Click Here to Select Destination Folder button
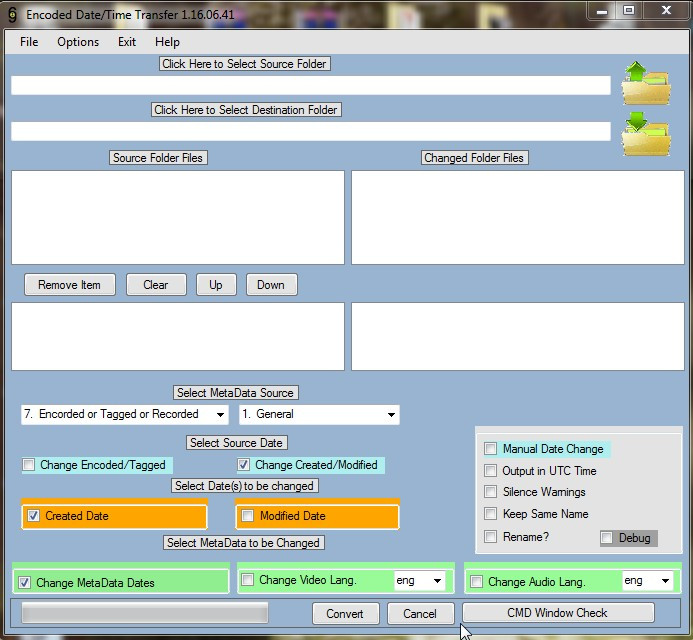Screen dimensions: 693x640 (x=246, y=110)
